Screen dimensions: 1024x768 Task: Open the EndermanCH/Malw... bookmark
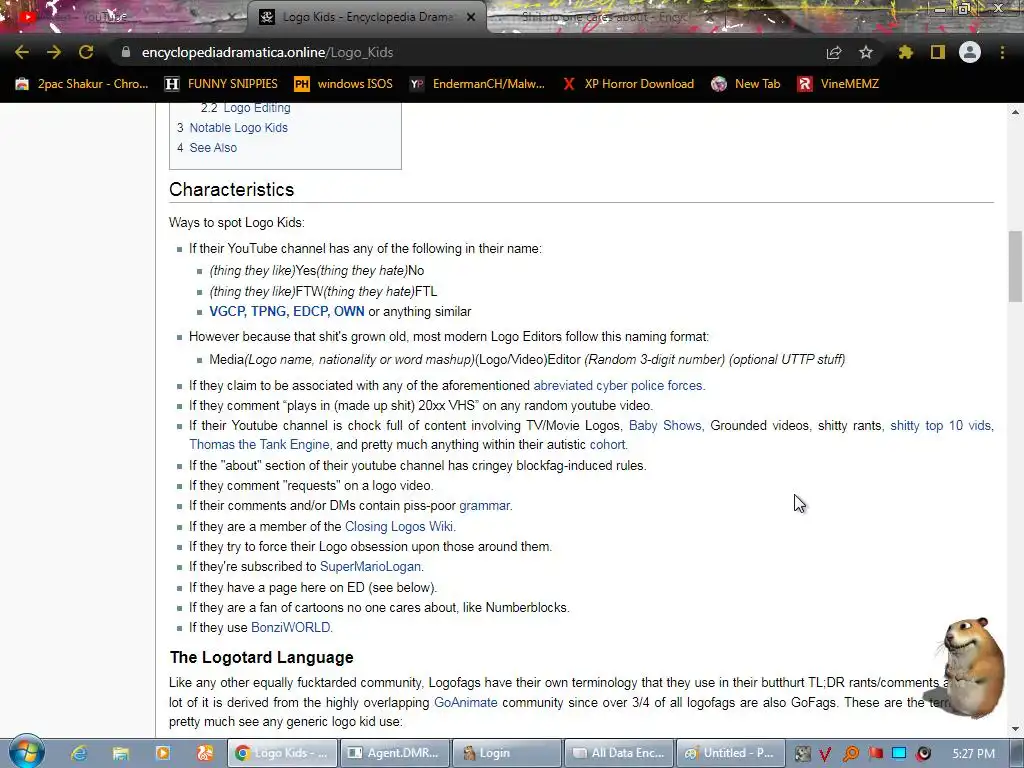(x=477, y=84)
